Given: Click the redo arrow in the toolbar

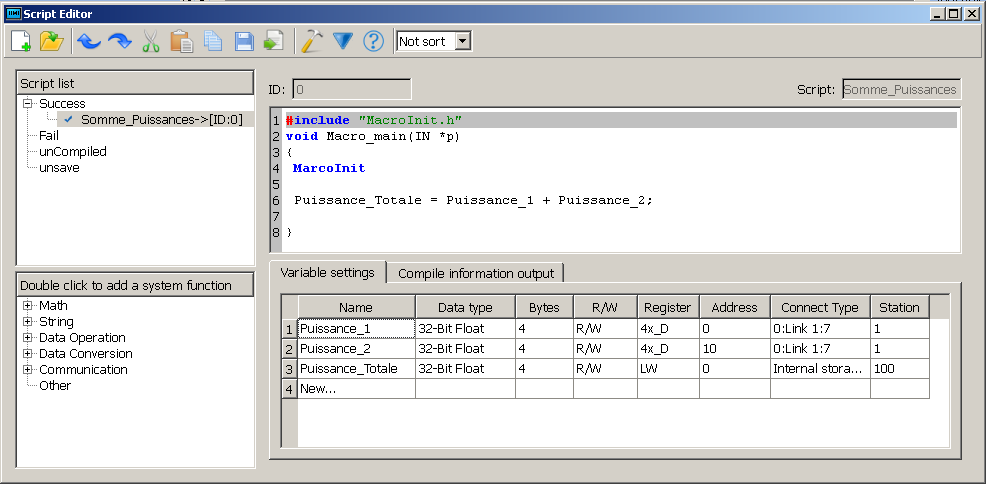Looking at the screenshot, I should point(119,41).
